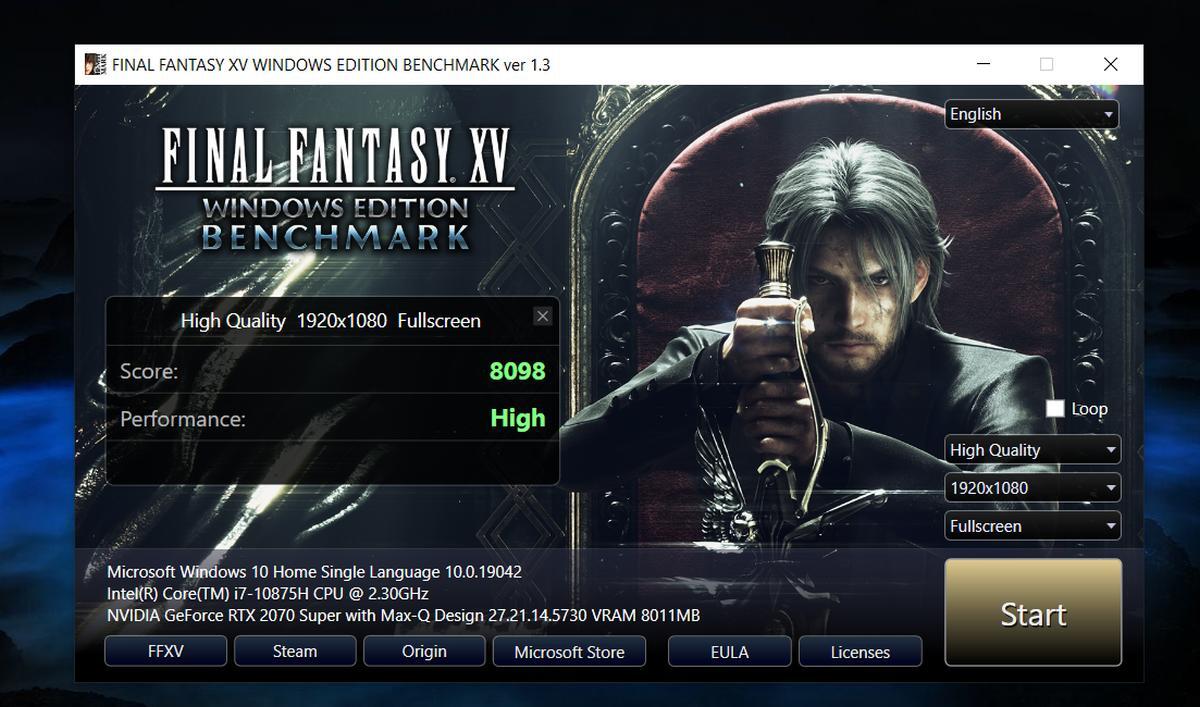Click the High Quality 1920x1080 Fullscreen heading

point(331,321)
